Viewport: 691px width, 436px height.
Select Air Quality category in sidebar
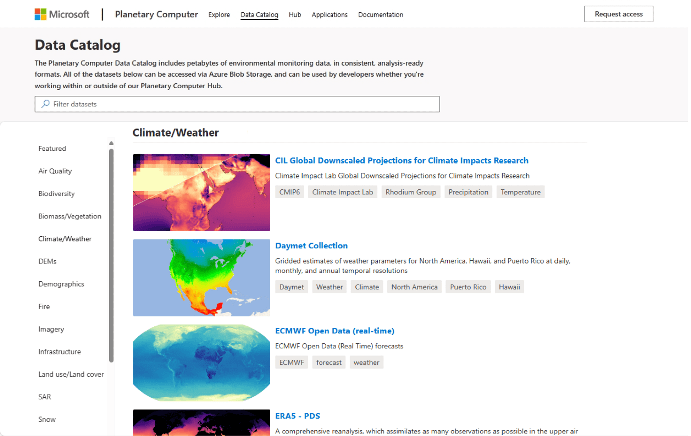[x=55, y=171]
